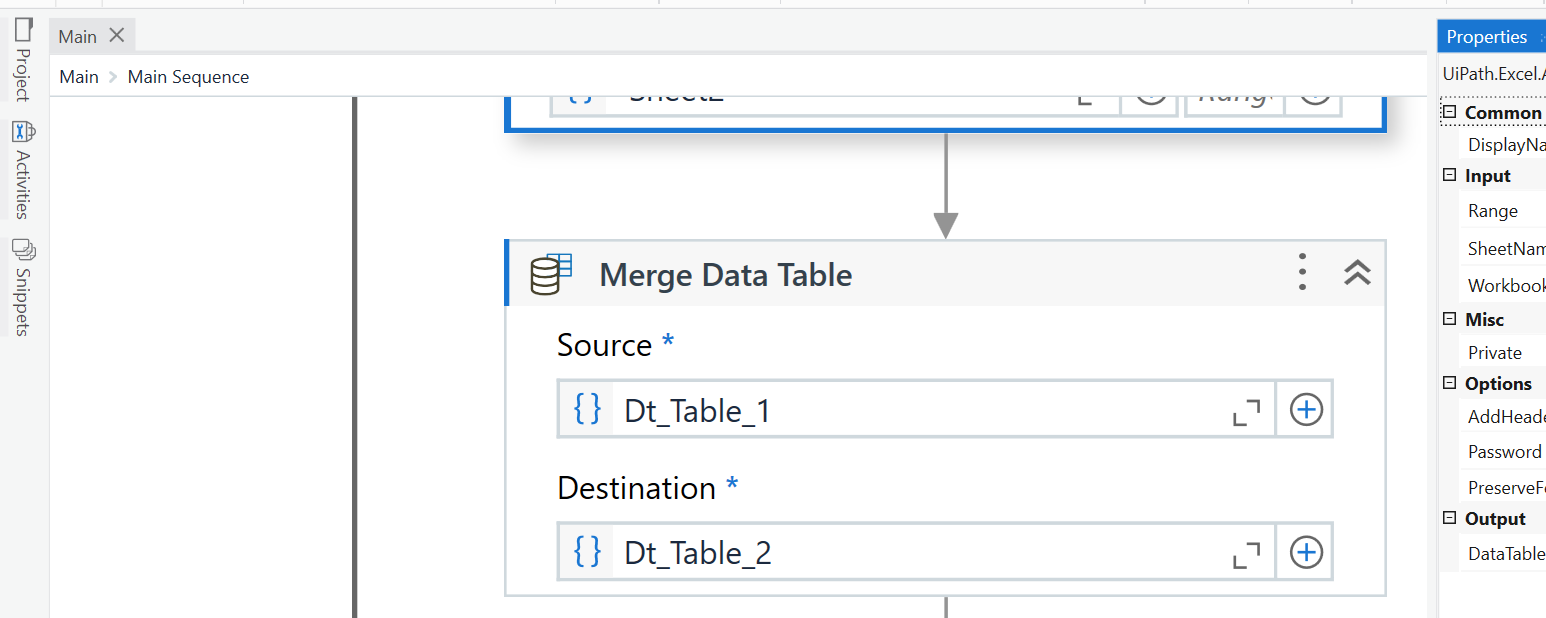Collapse the Output properties section
Viewport: 1546px width, 618px height.
(x=1449, y=518)
